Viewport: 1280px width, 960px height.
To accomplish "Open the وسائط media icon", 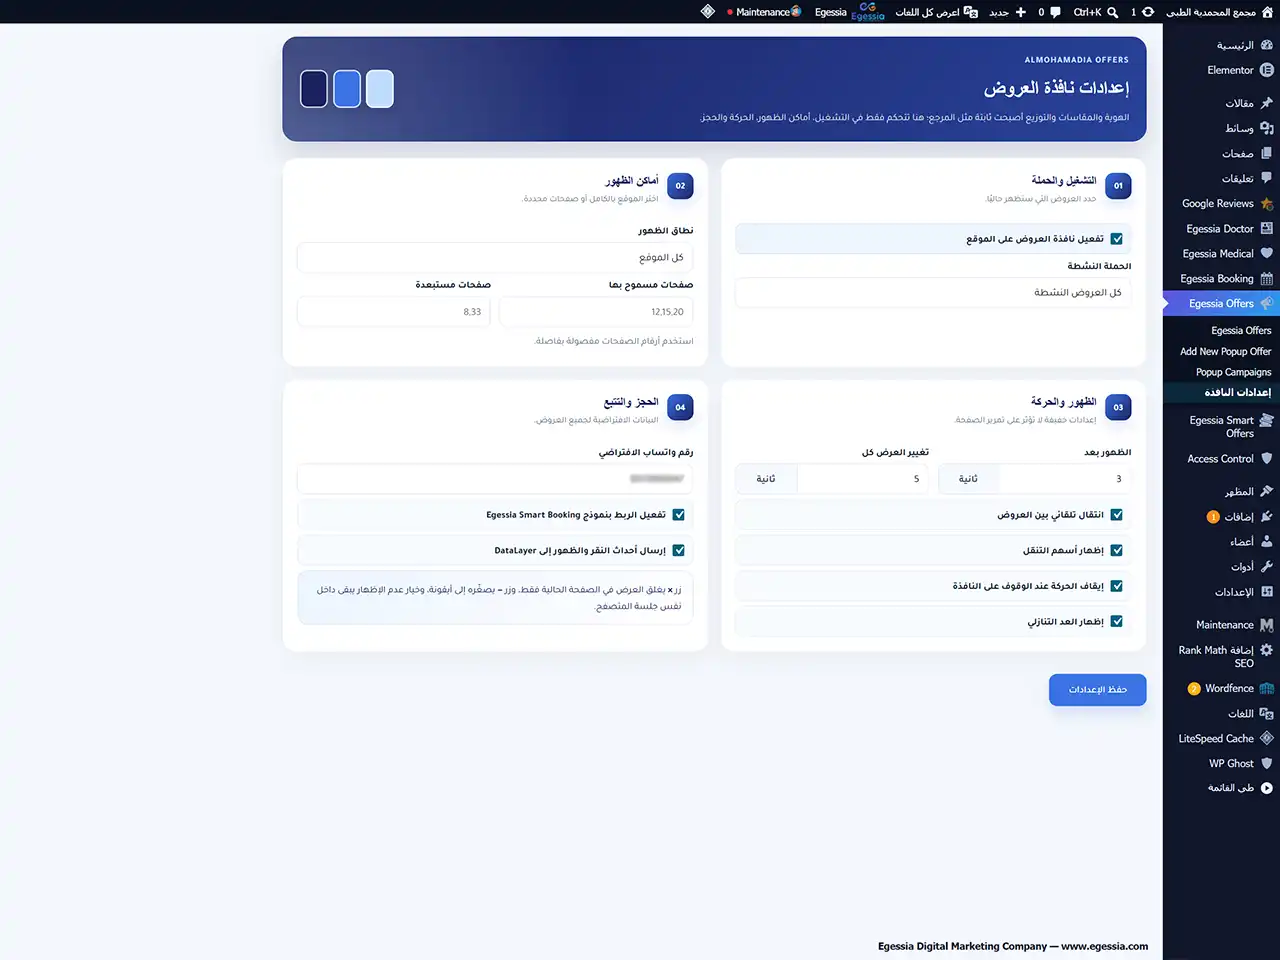I will pyautogui.click(x=1267, y=128).
